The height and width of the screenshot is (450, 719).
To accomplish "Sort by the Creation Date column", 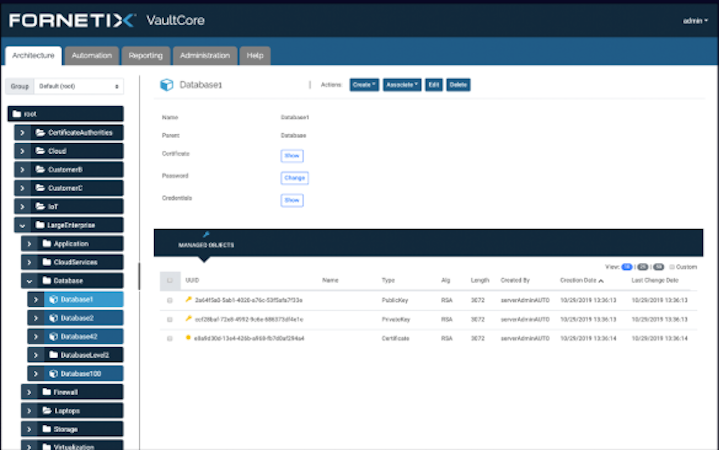I will (x=581, y=280).
